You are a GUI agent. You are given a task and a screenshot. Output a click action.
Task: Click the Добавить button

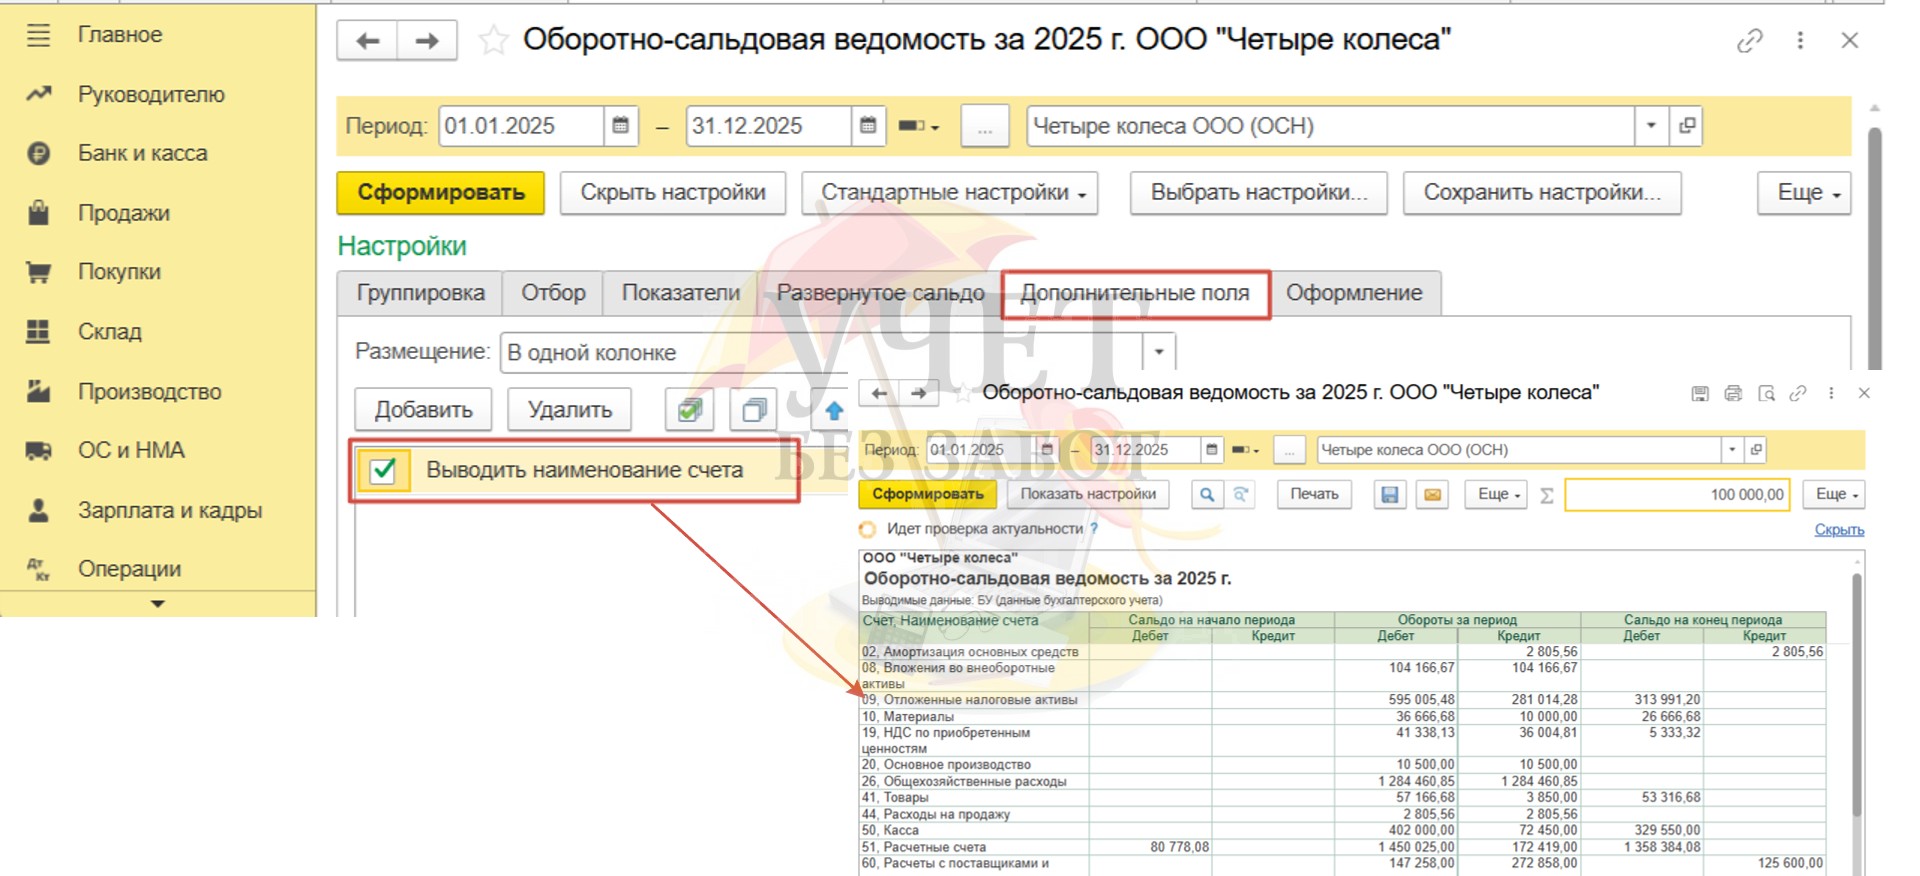[423, 410]
